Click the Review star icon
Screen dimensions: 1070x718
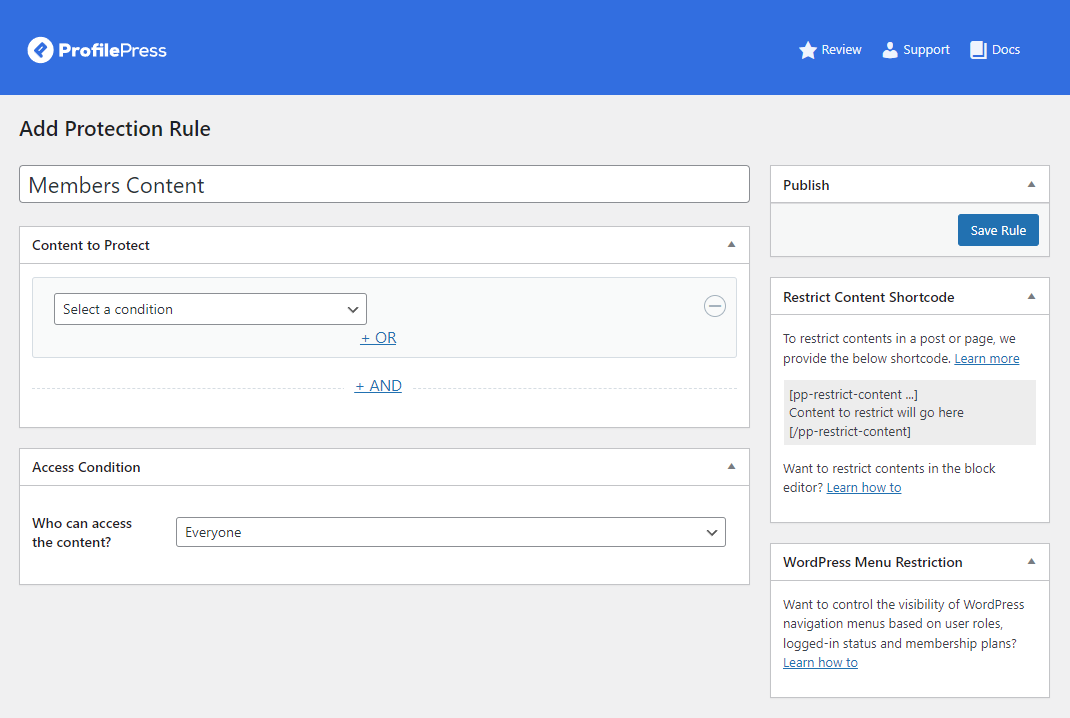[808, 50]
